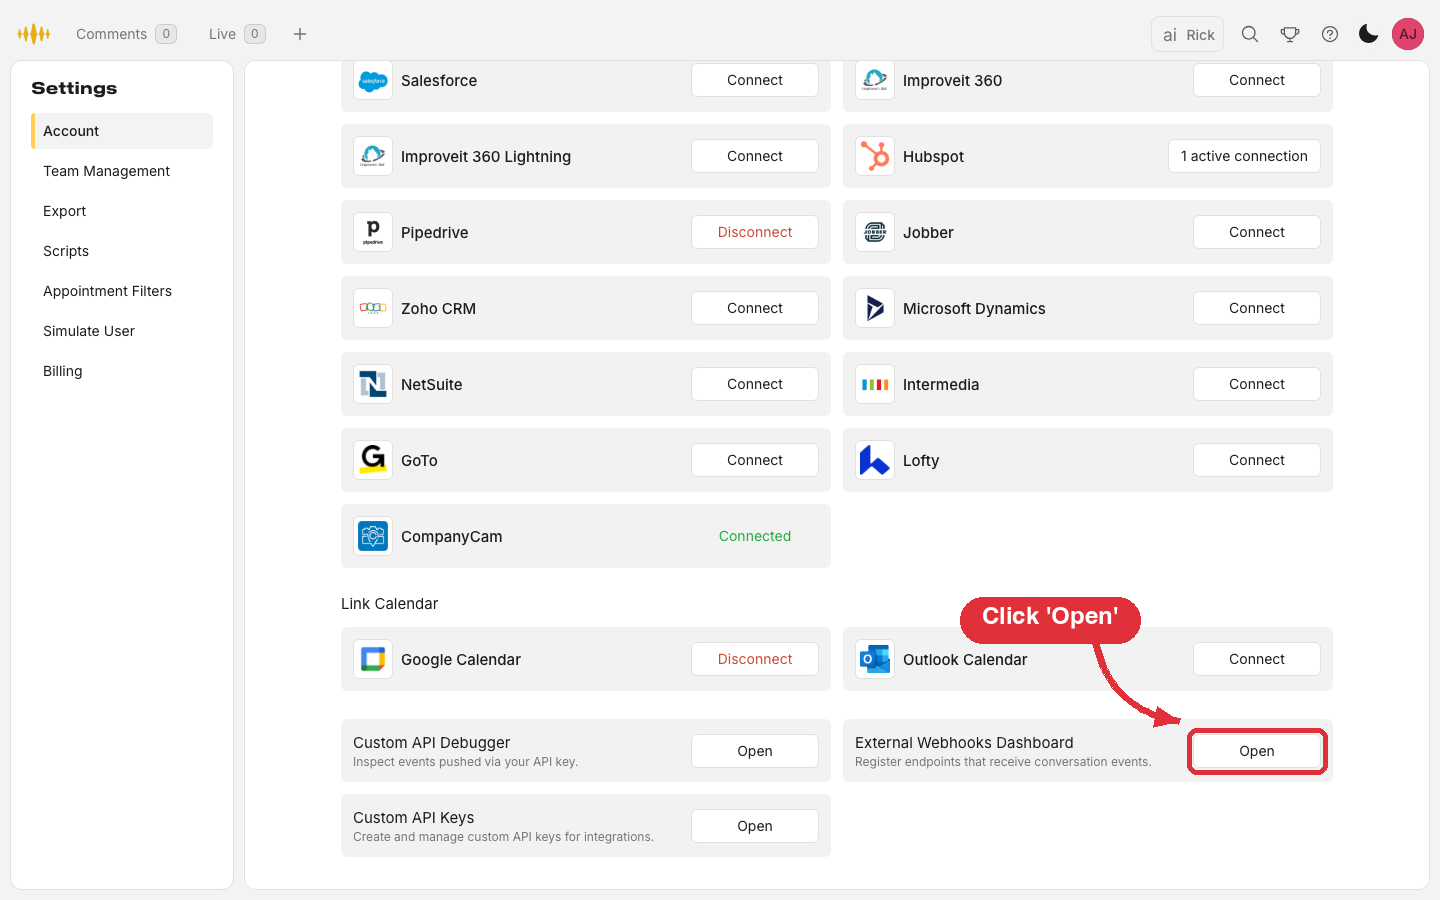Image resolution: width=1440 pixels, height=900 pixels.
Task: Click the Link Calendar heading
Action: (389, 604)
